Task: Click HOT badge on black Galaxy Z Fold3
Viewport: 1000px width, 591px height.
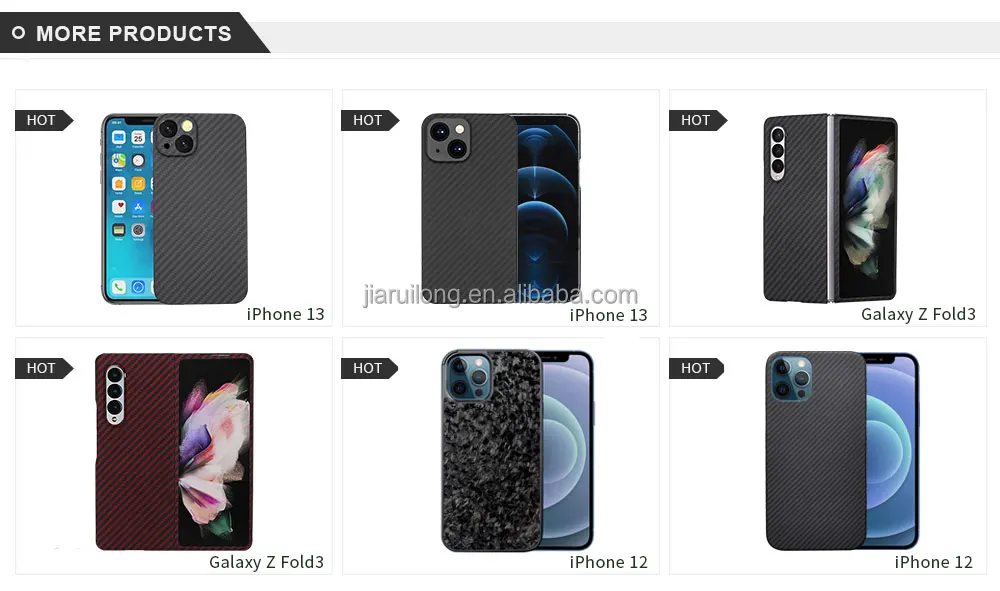Action: 698,120
